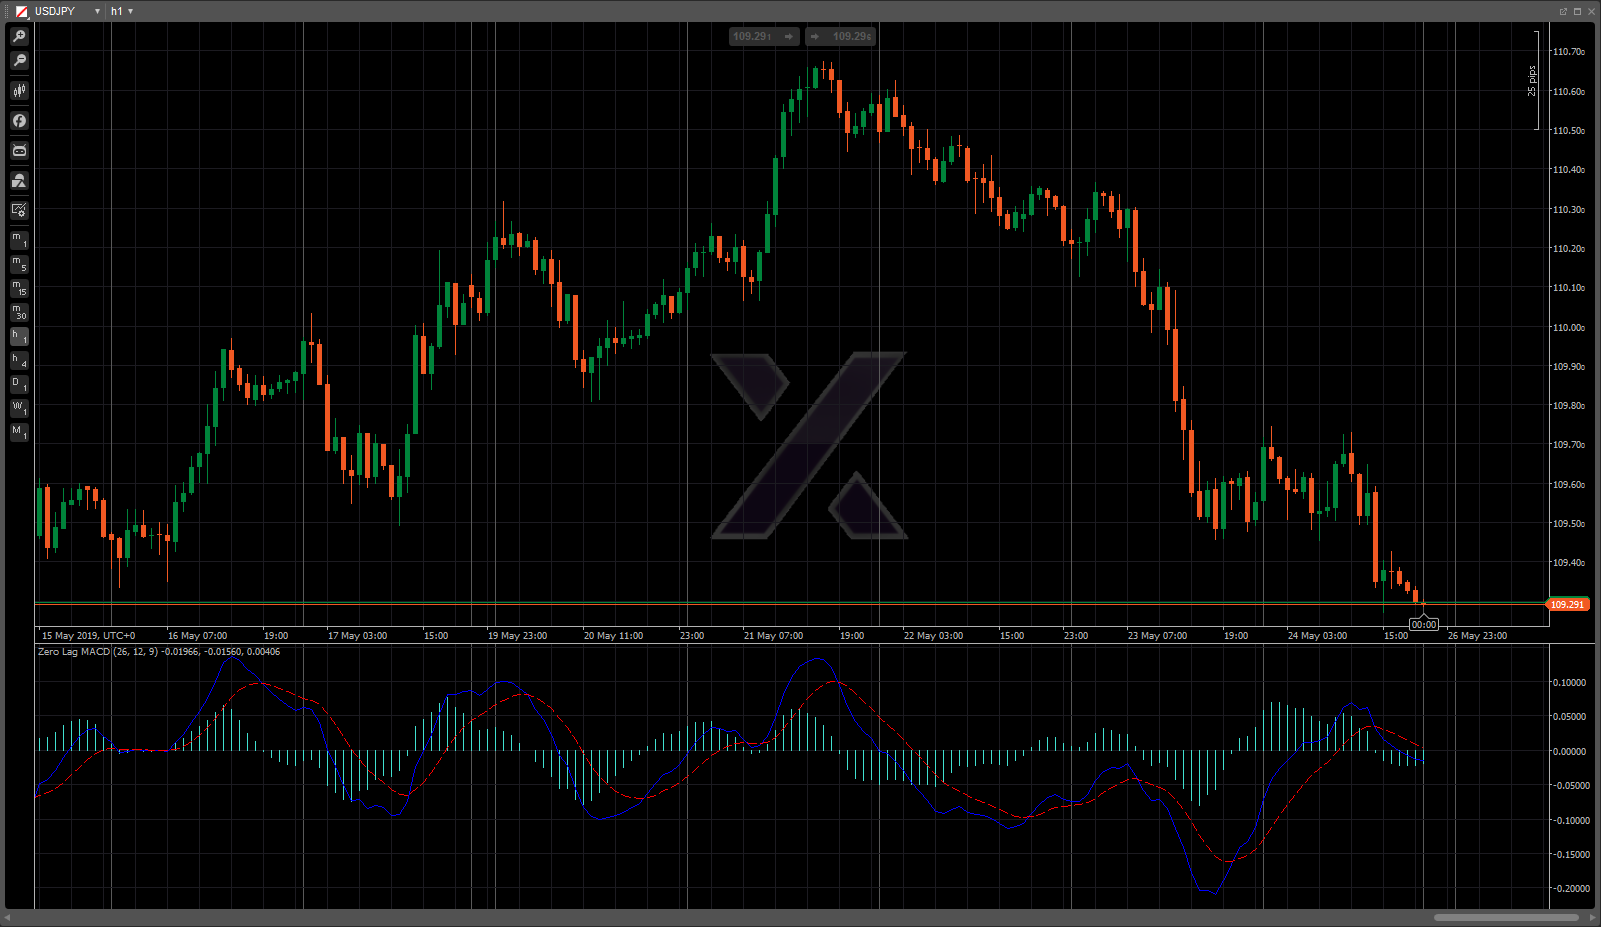Switch to m15 timeframe
Image resolution: width=1601 pixels, height=927 pixels.
(x=19, y=288)
